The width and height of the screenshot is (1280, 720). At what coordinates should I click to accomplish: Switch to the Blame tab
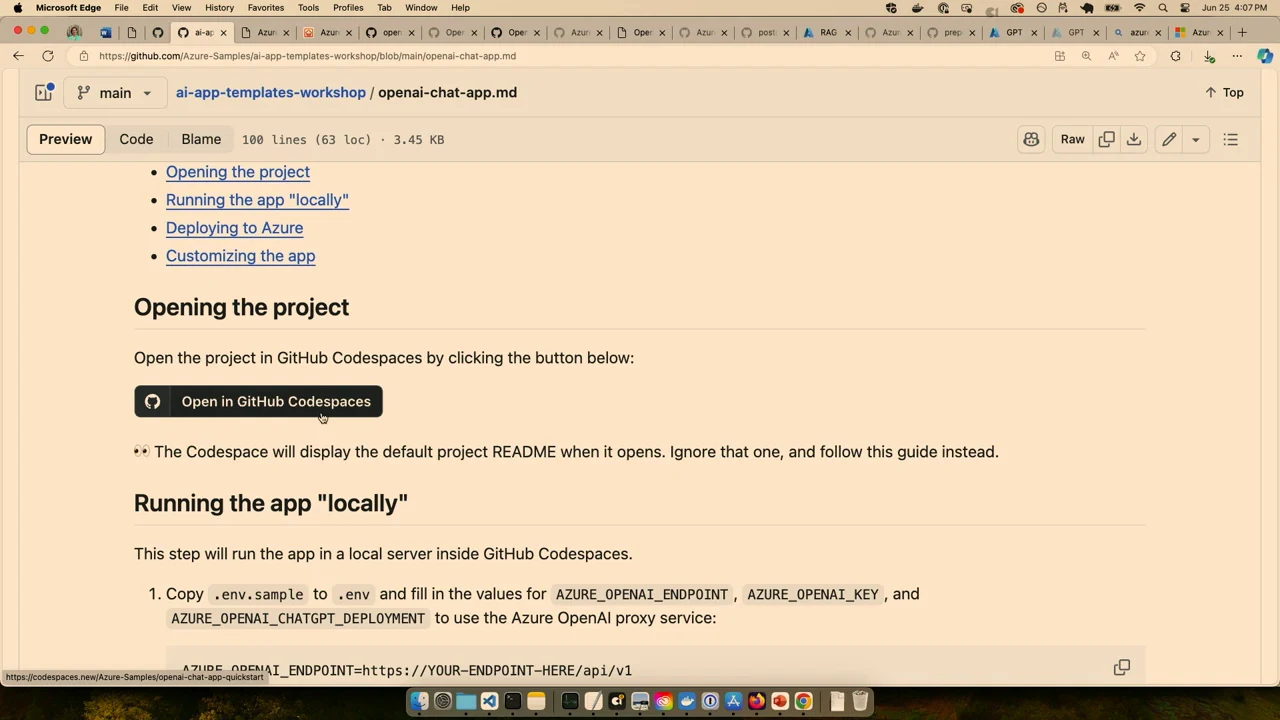pos(201,139)
